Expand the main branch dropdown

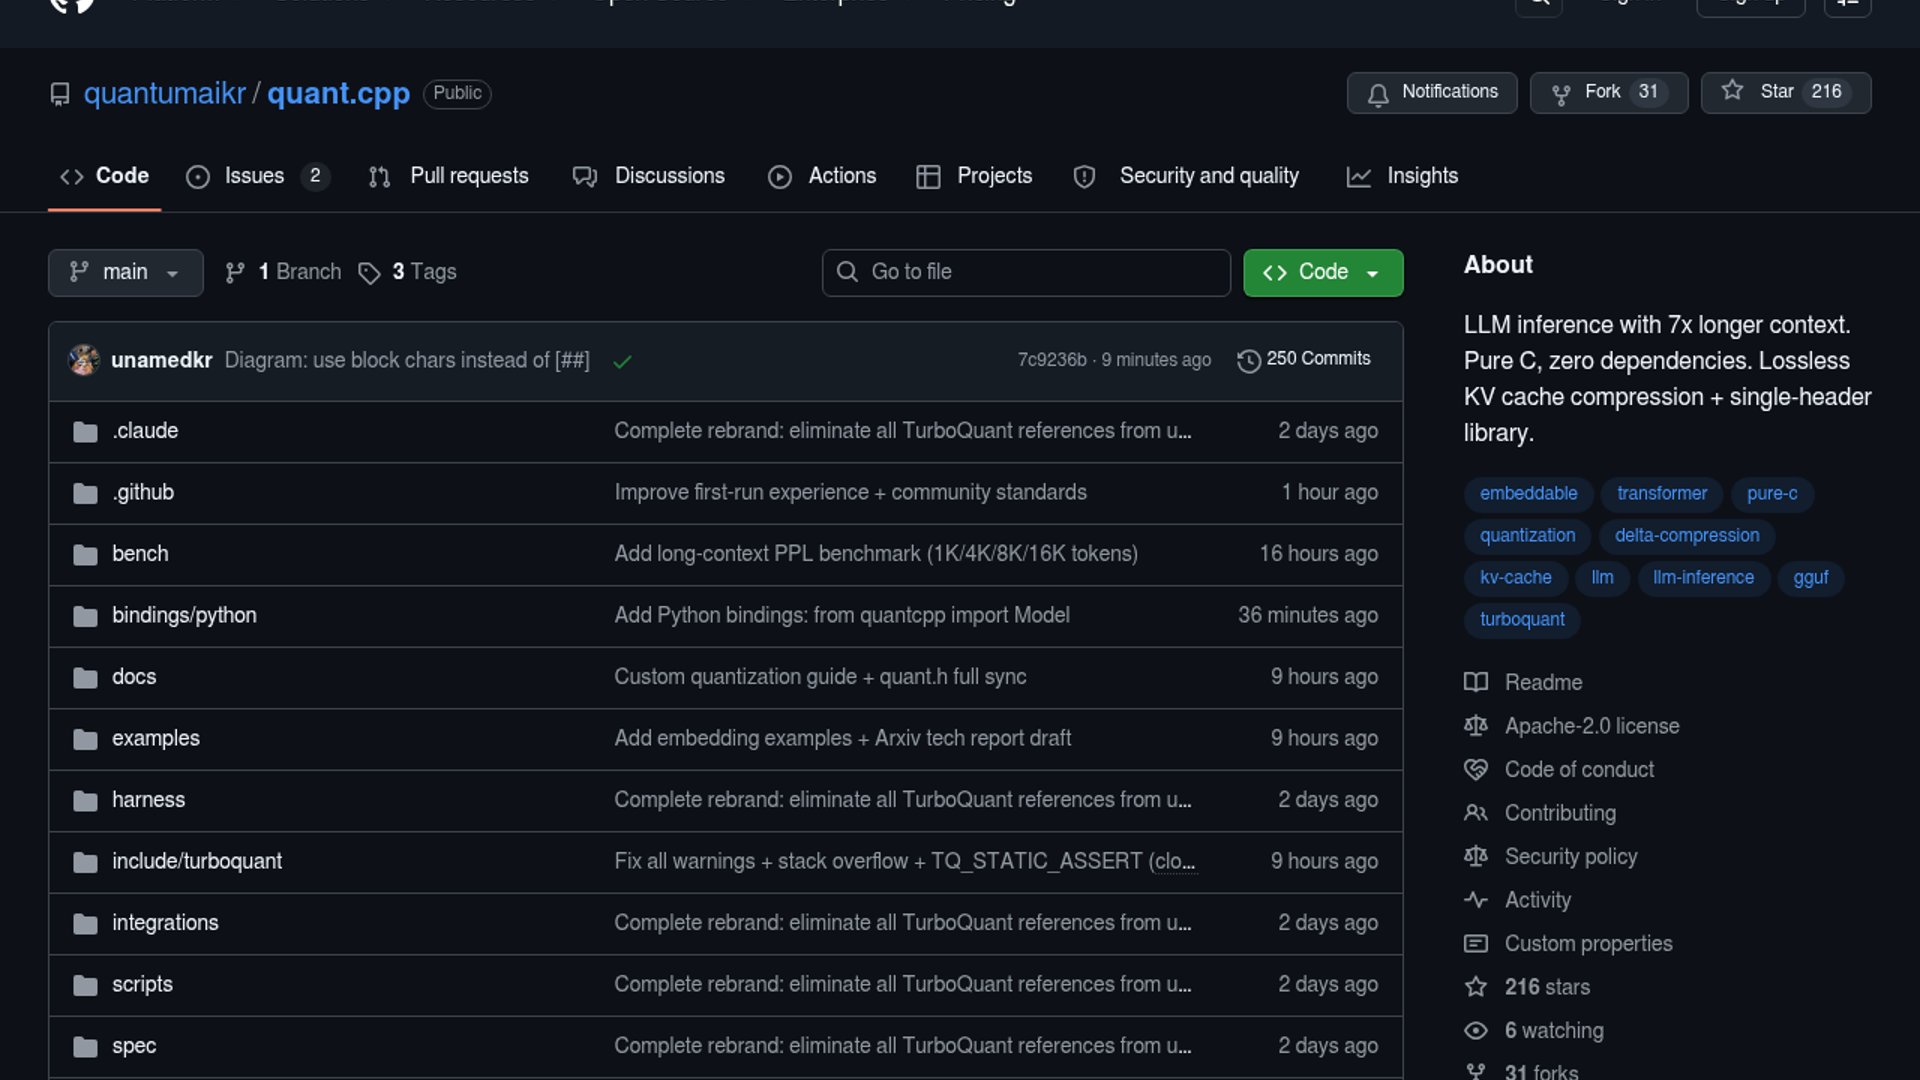pyautogui.click(x=125, y=272)
